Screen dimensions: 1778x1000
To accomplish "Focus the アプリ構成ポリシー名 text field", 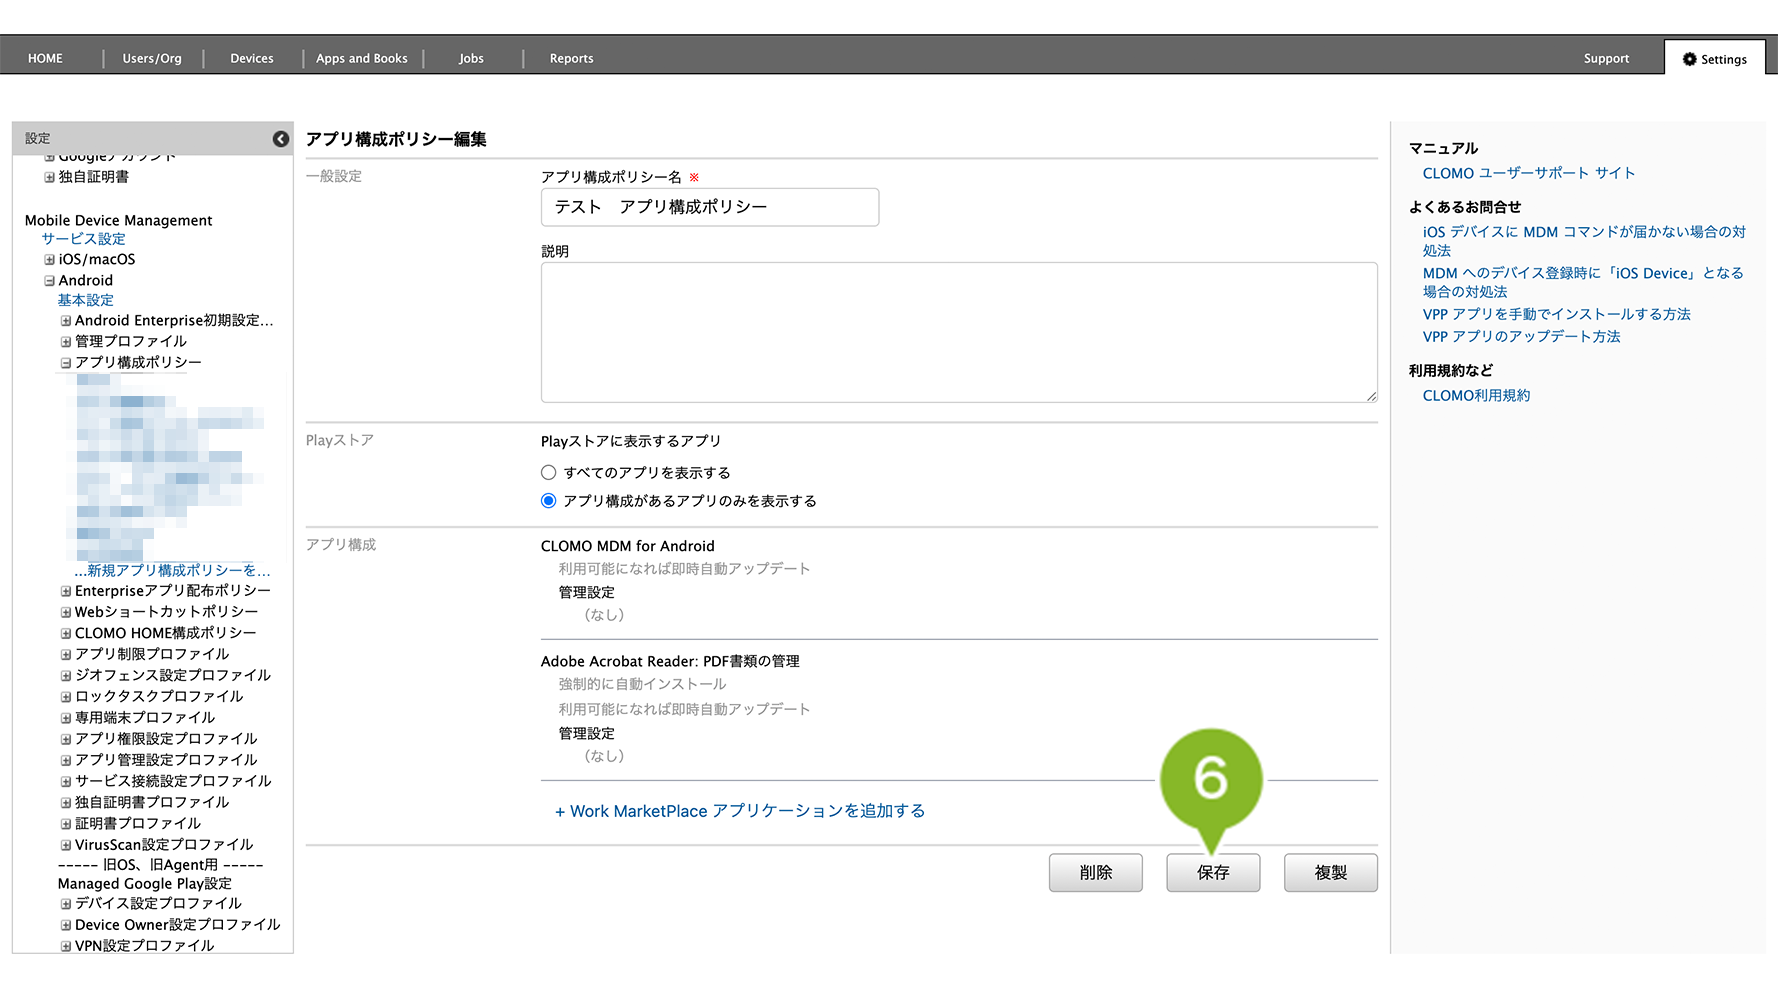I will click(x=710, y=207).
